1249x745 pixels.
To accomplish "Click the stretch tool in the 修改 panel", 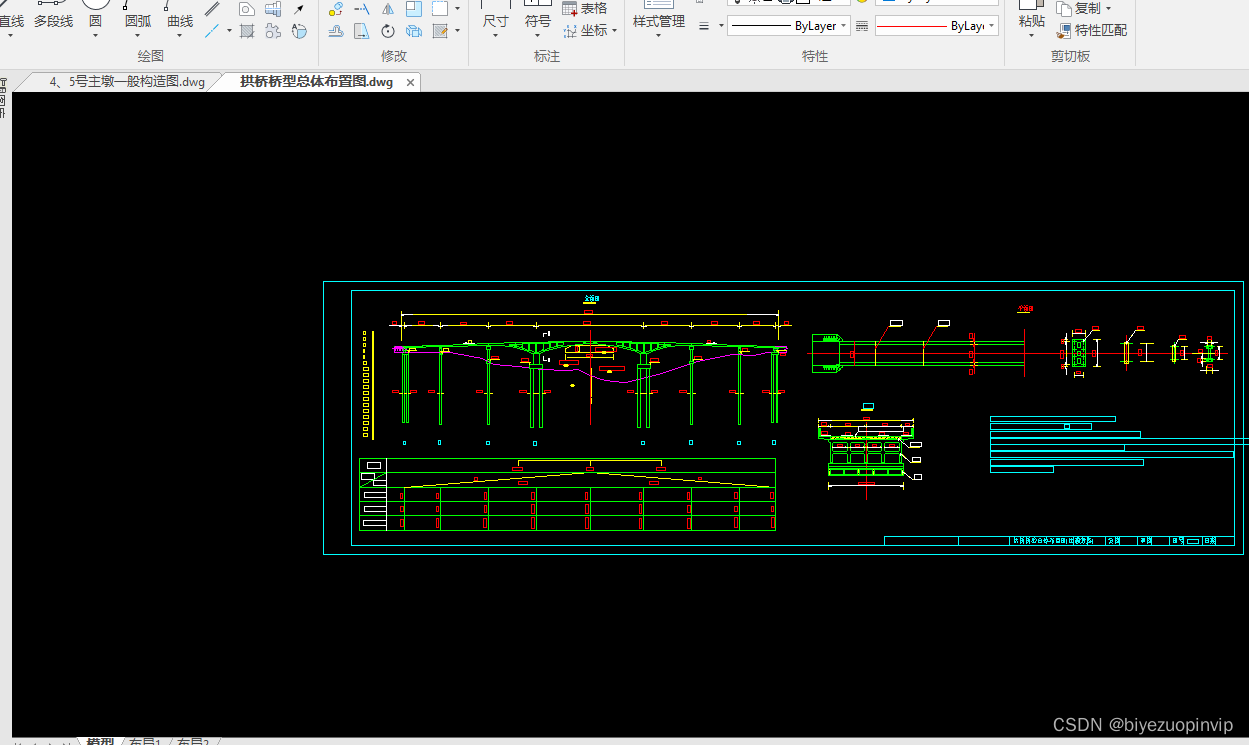I will point(362,31).
